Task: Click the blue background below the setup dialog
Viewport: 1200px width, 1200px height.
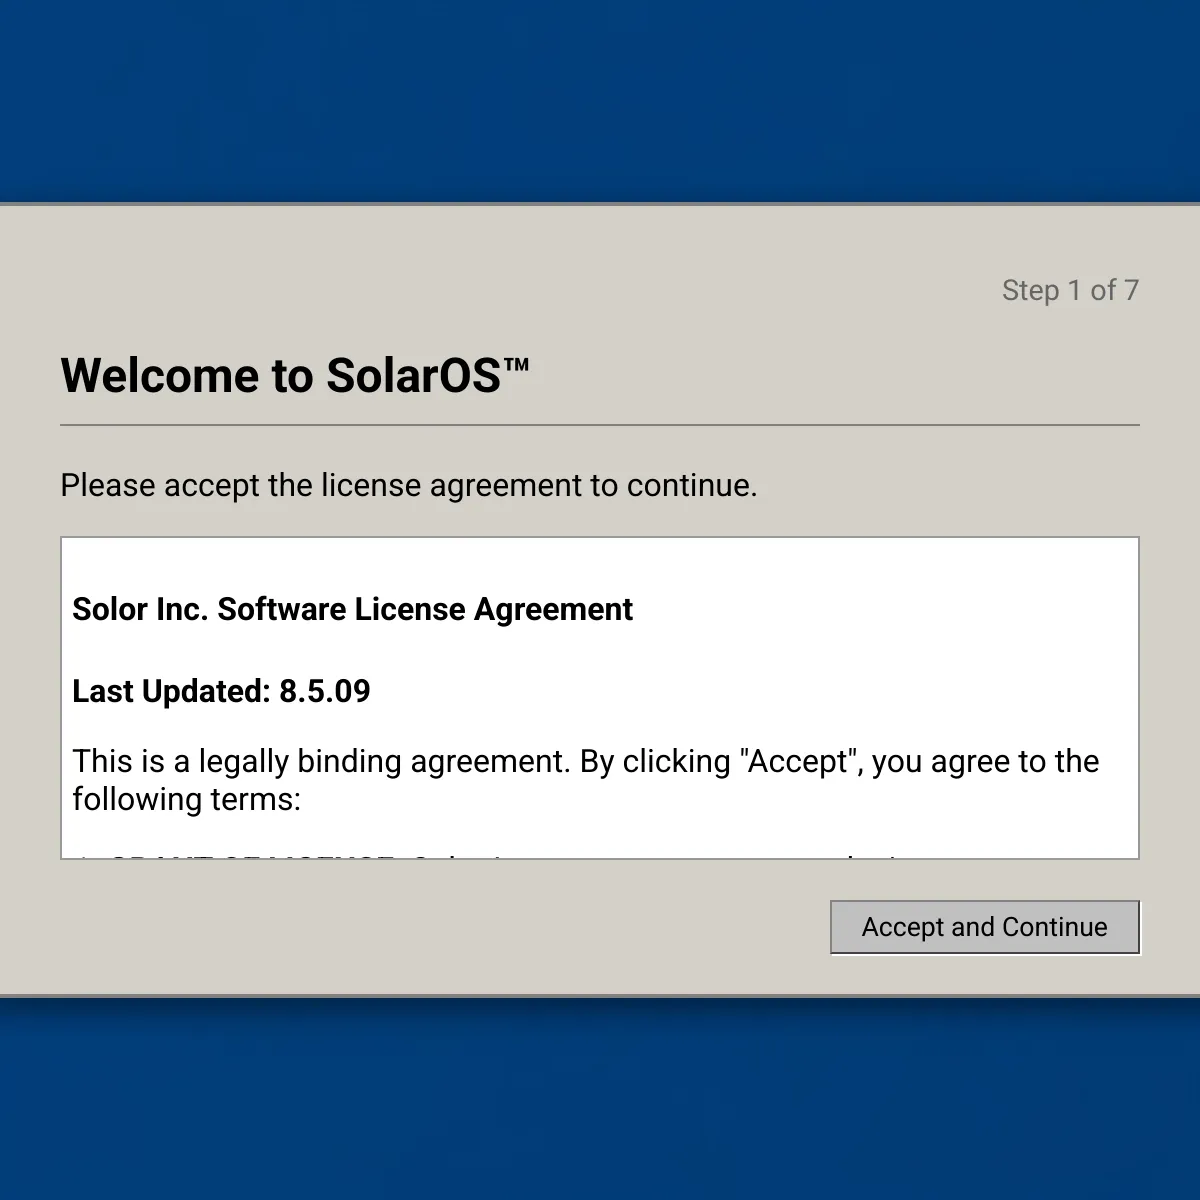Action: [x=600, y=1100]
